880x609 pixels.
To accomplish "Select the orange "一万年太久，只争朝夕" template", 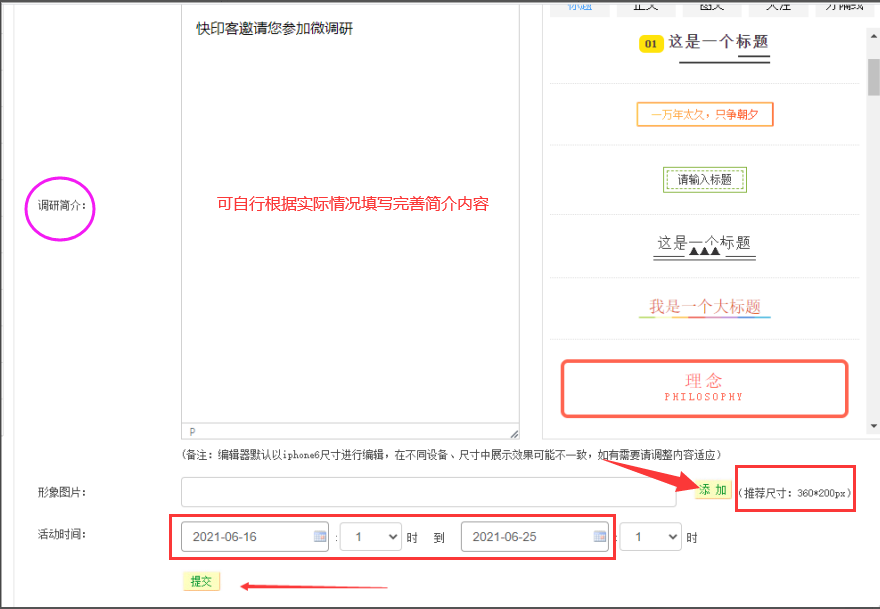I will pyautogui.click(x=705, y=115).
